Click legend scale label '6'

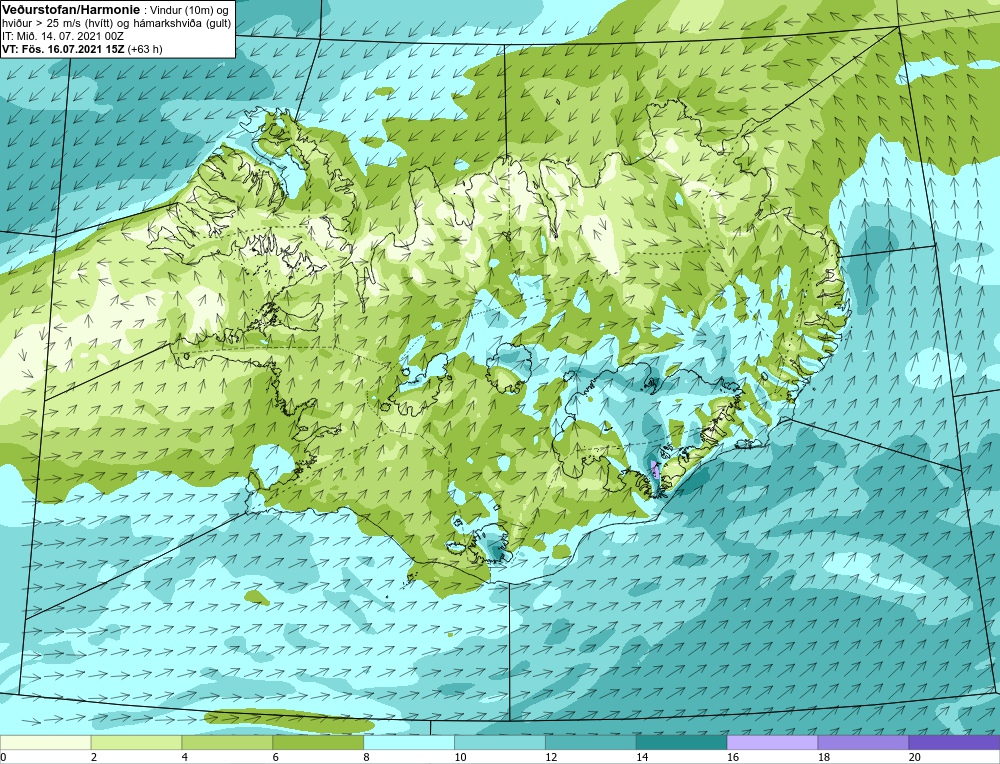pyautogui.click(x=276, y=757)
